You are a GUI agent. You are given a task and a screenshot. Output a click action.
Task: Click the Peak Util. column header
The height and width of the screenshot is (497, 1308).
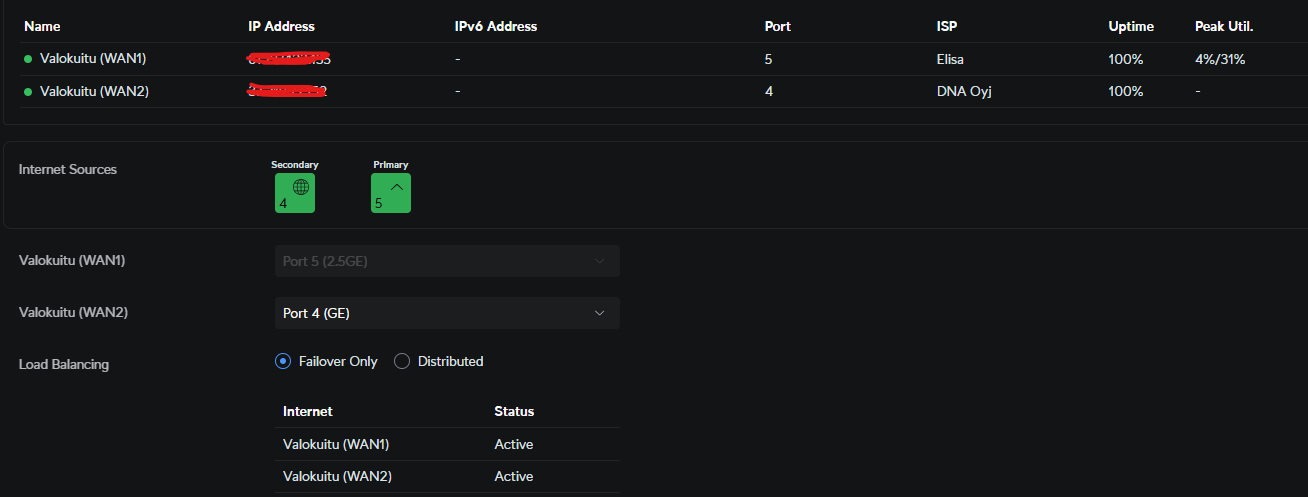pyautogui.click(x=1224, y=26)
